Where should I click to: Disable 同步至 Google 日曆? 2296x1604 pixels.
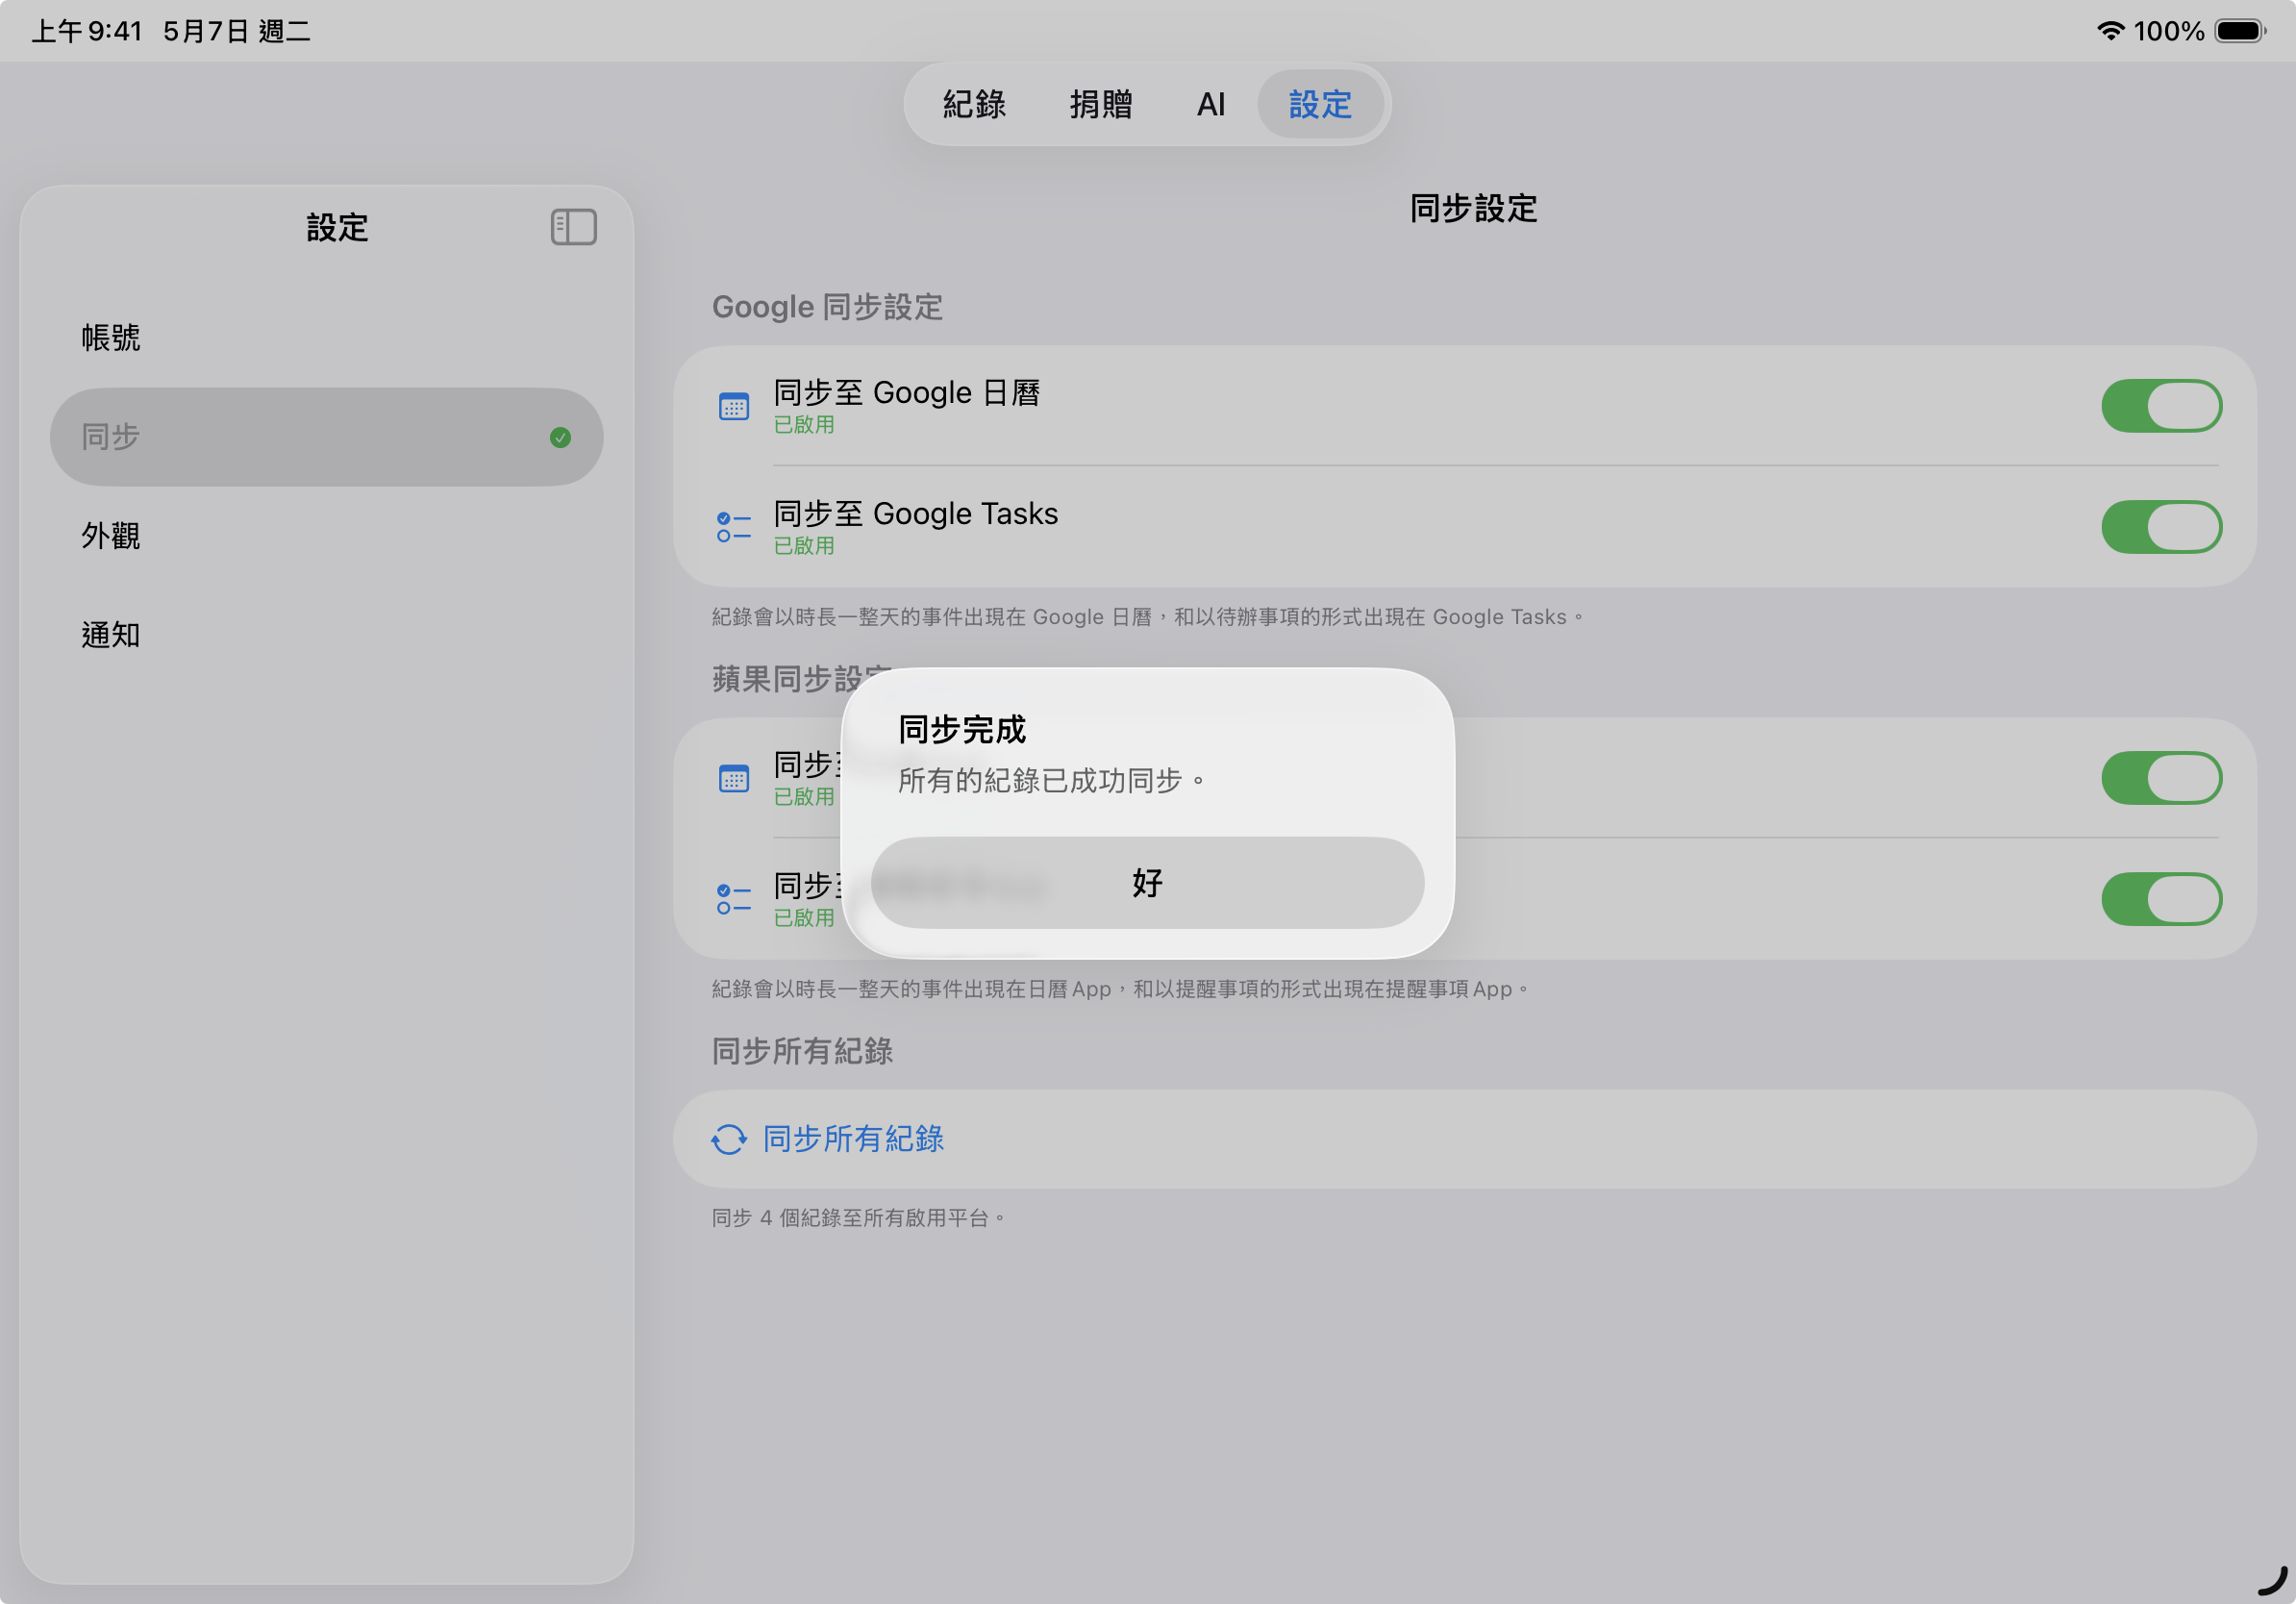[2163, 406]
